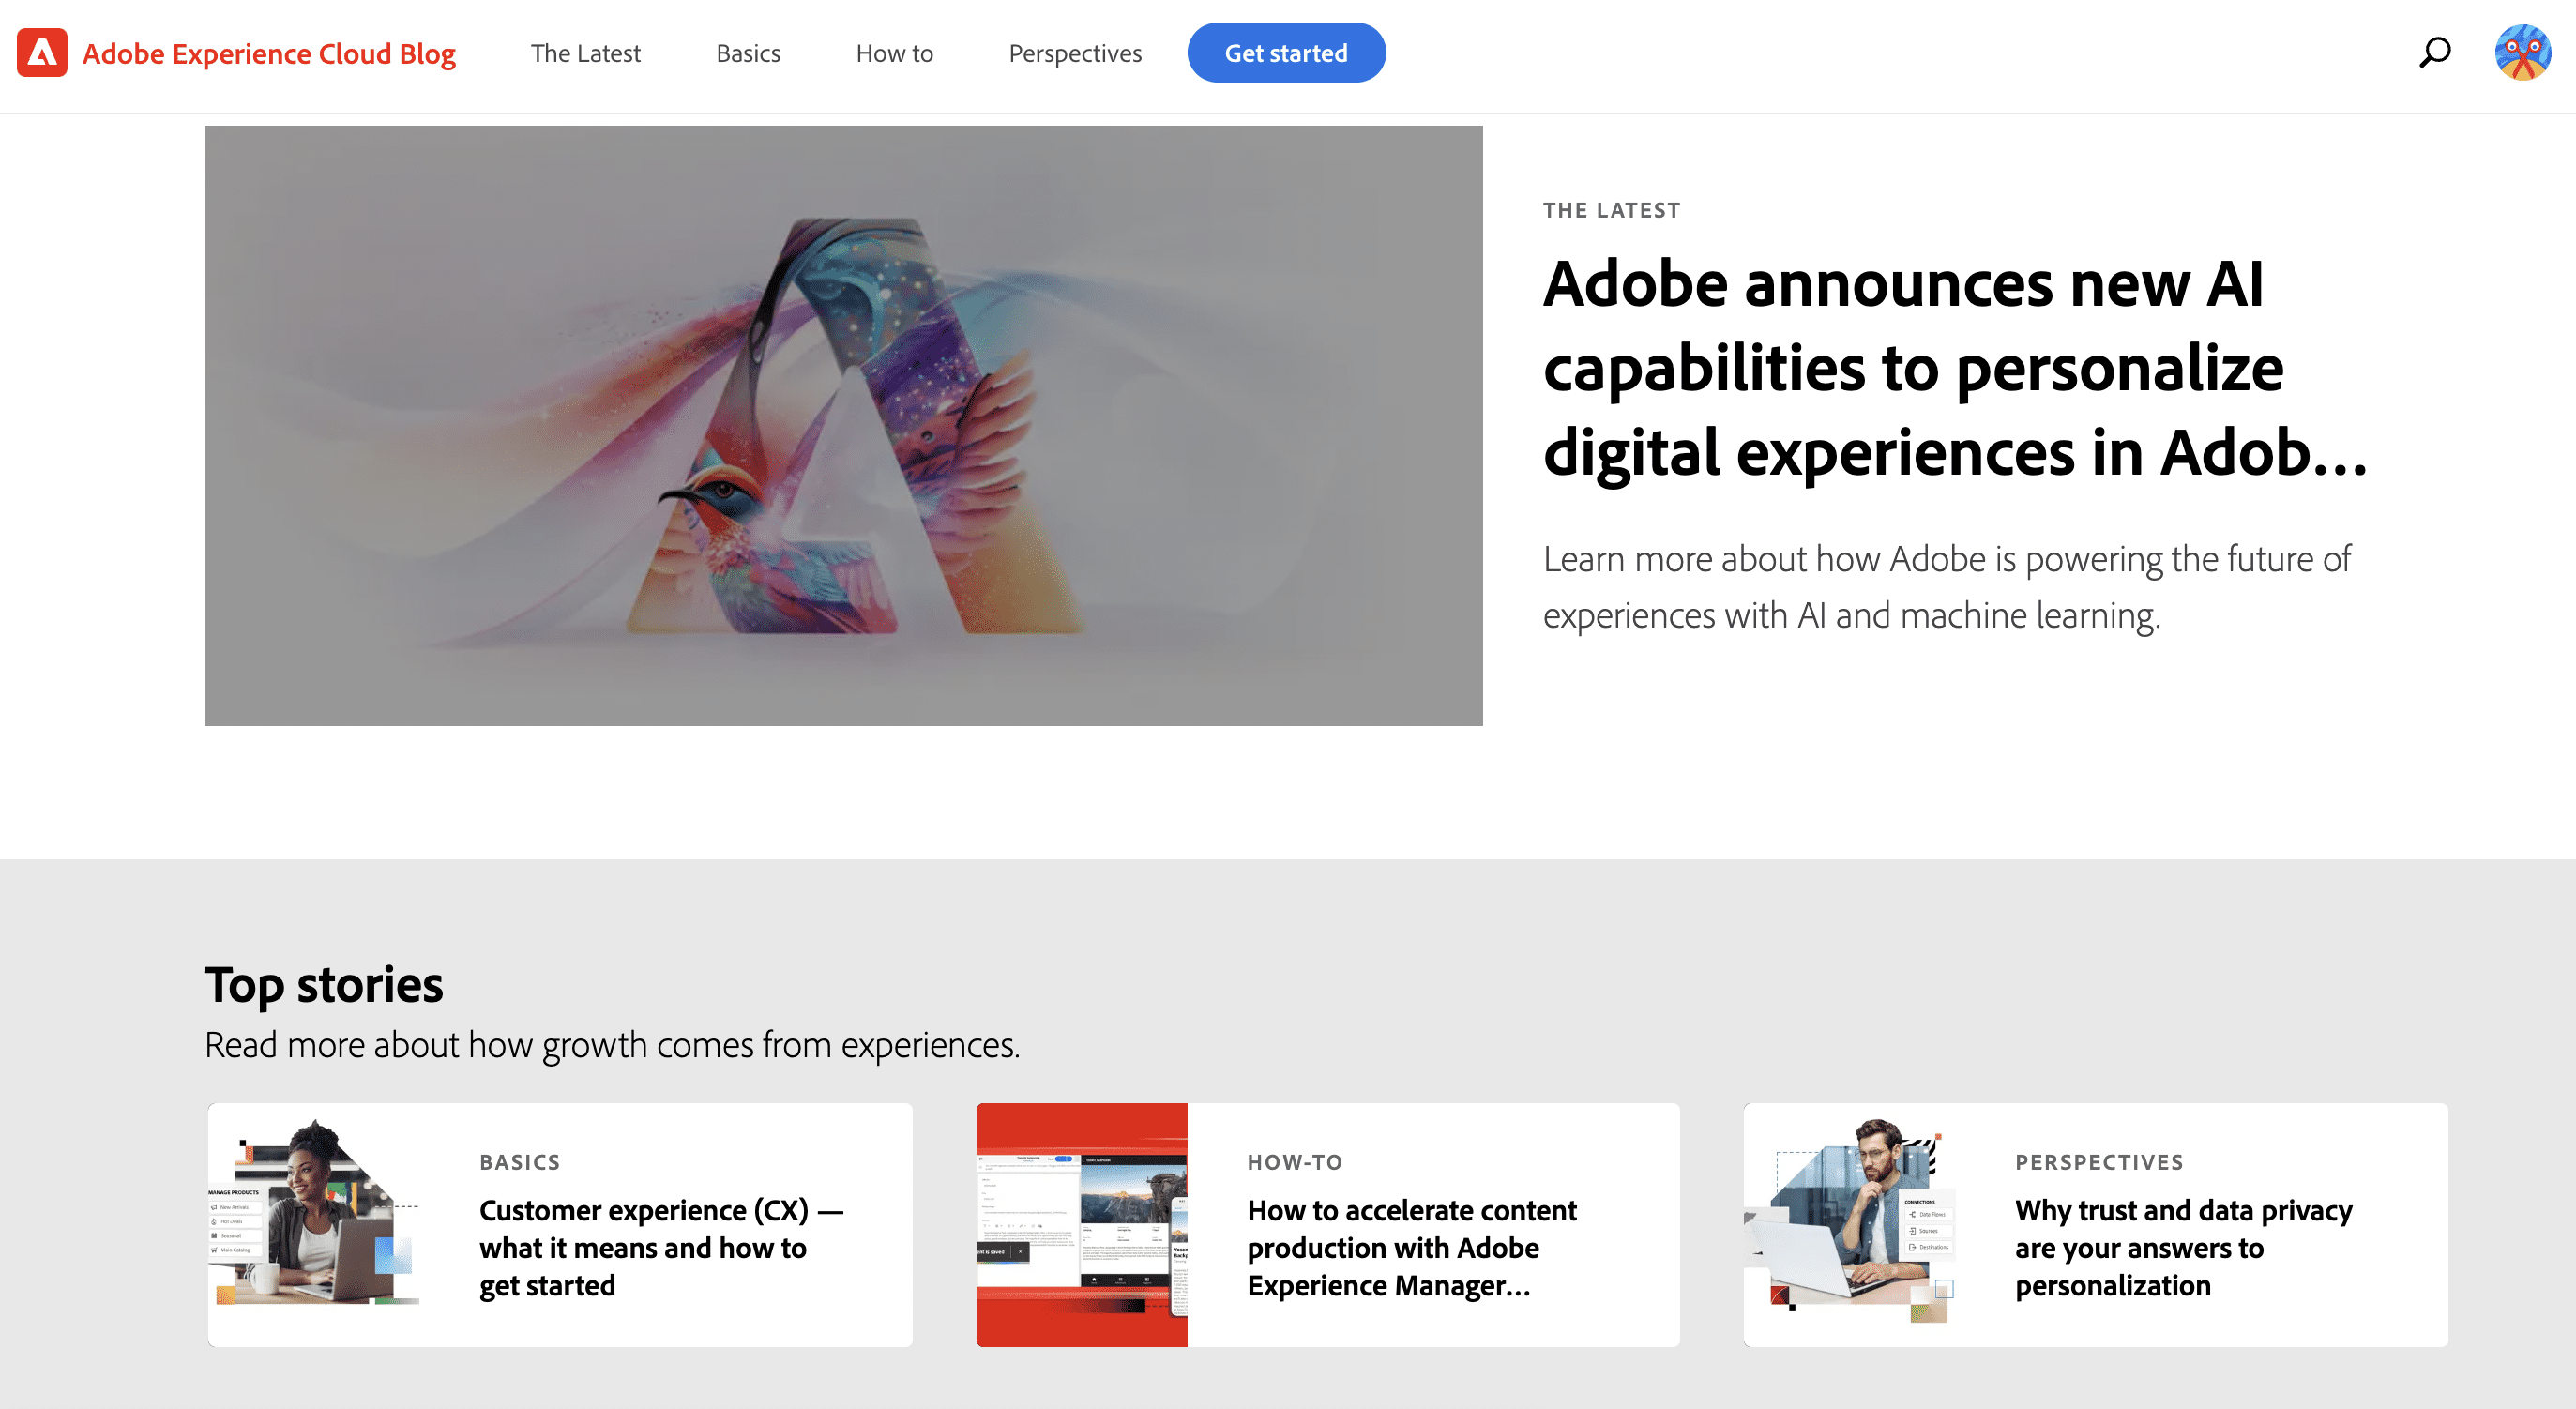Open the How to navigation menu item
Image resolution: width=2576 pixels, height=1409 pixels.
(x=895, y=52)
